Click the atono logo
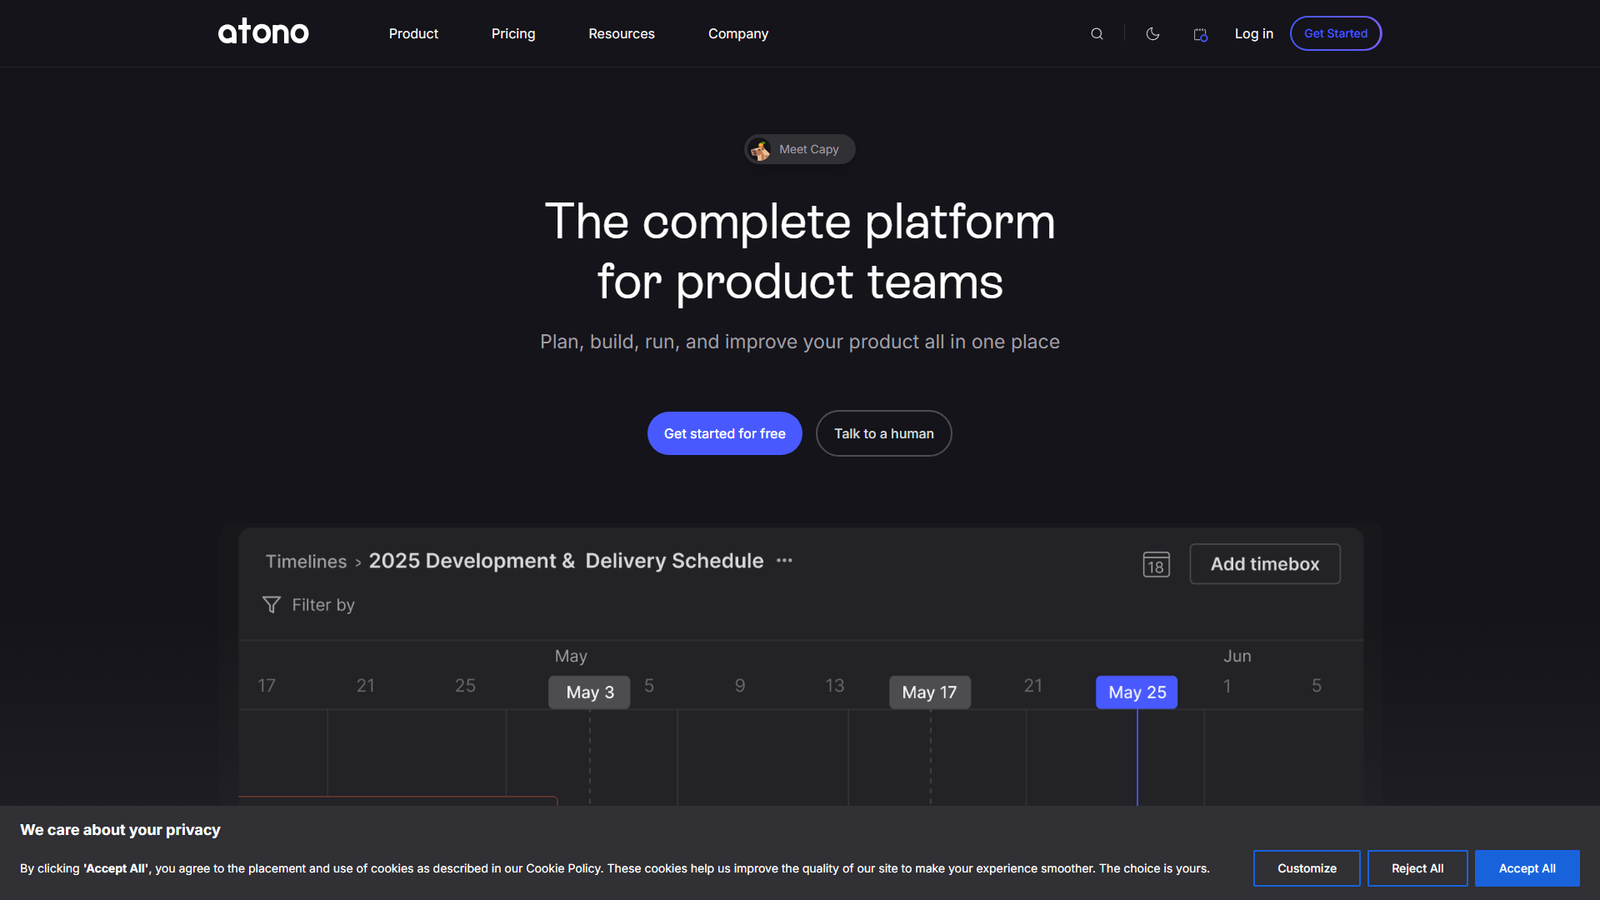The height and width of the screenshot is (900, 1600). pos(263,33)
